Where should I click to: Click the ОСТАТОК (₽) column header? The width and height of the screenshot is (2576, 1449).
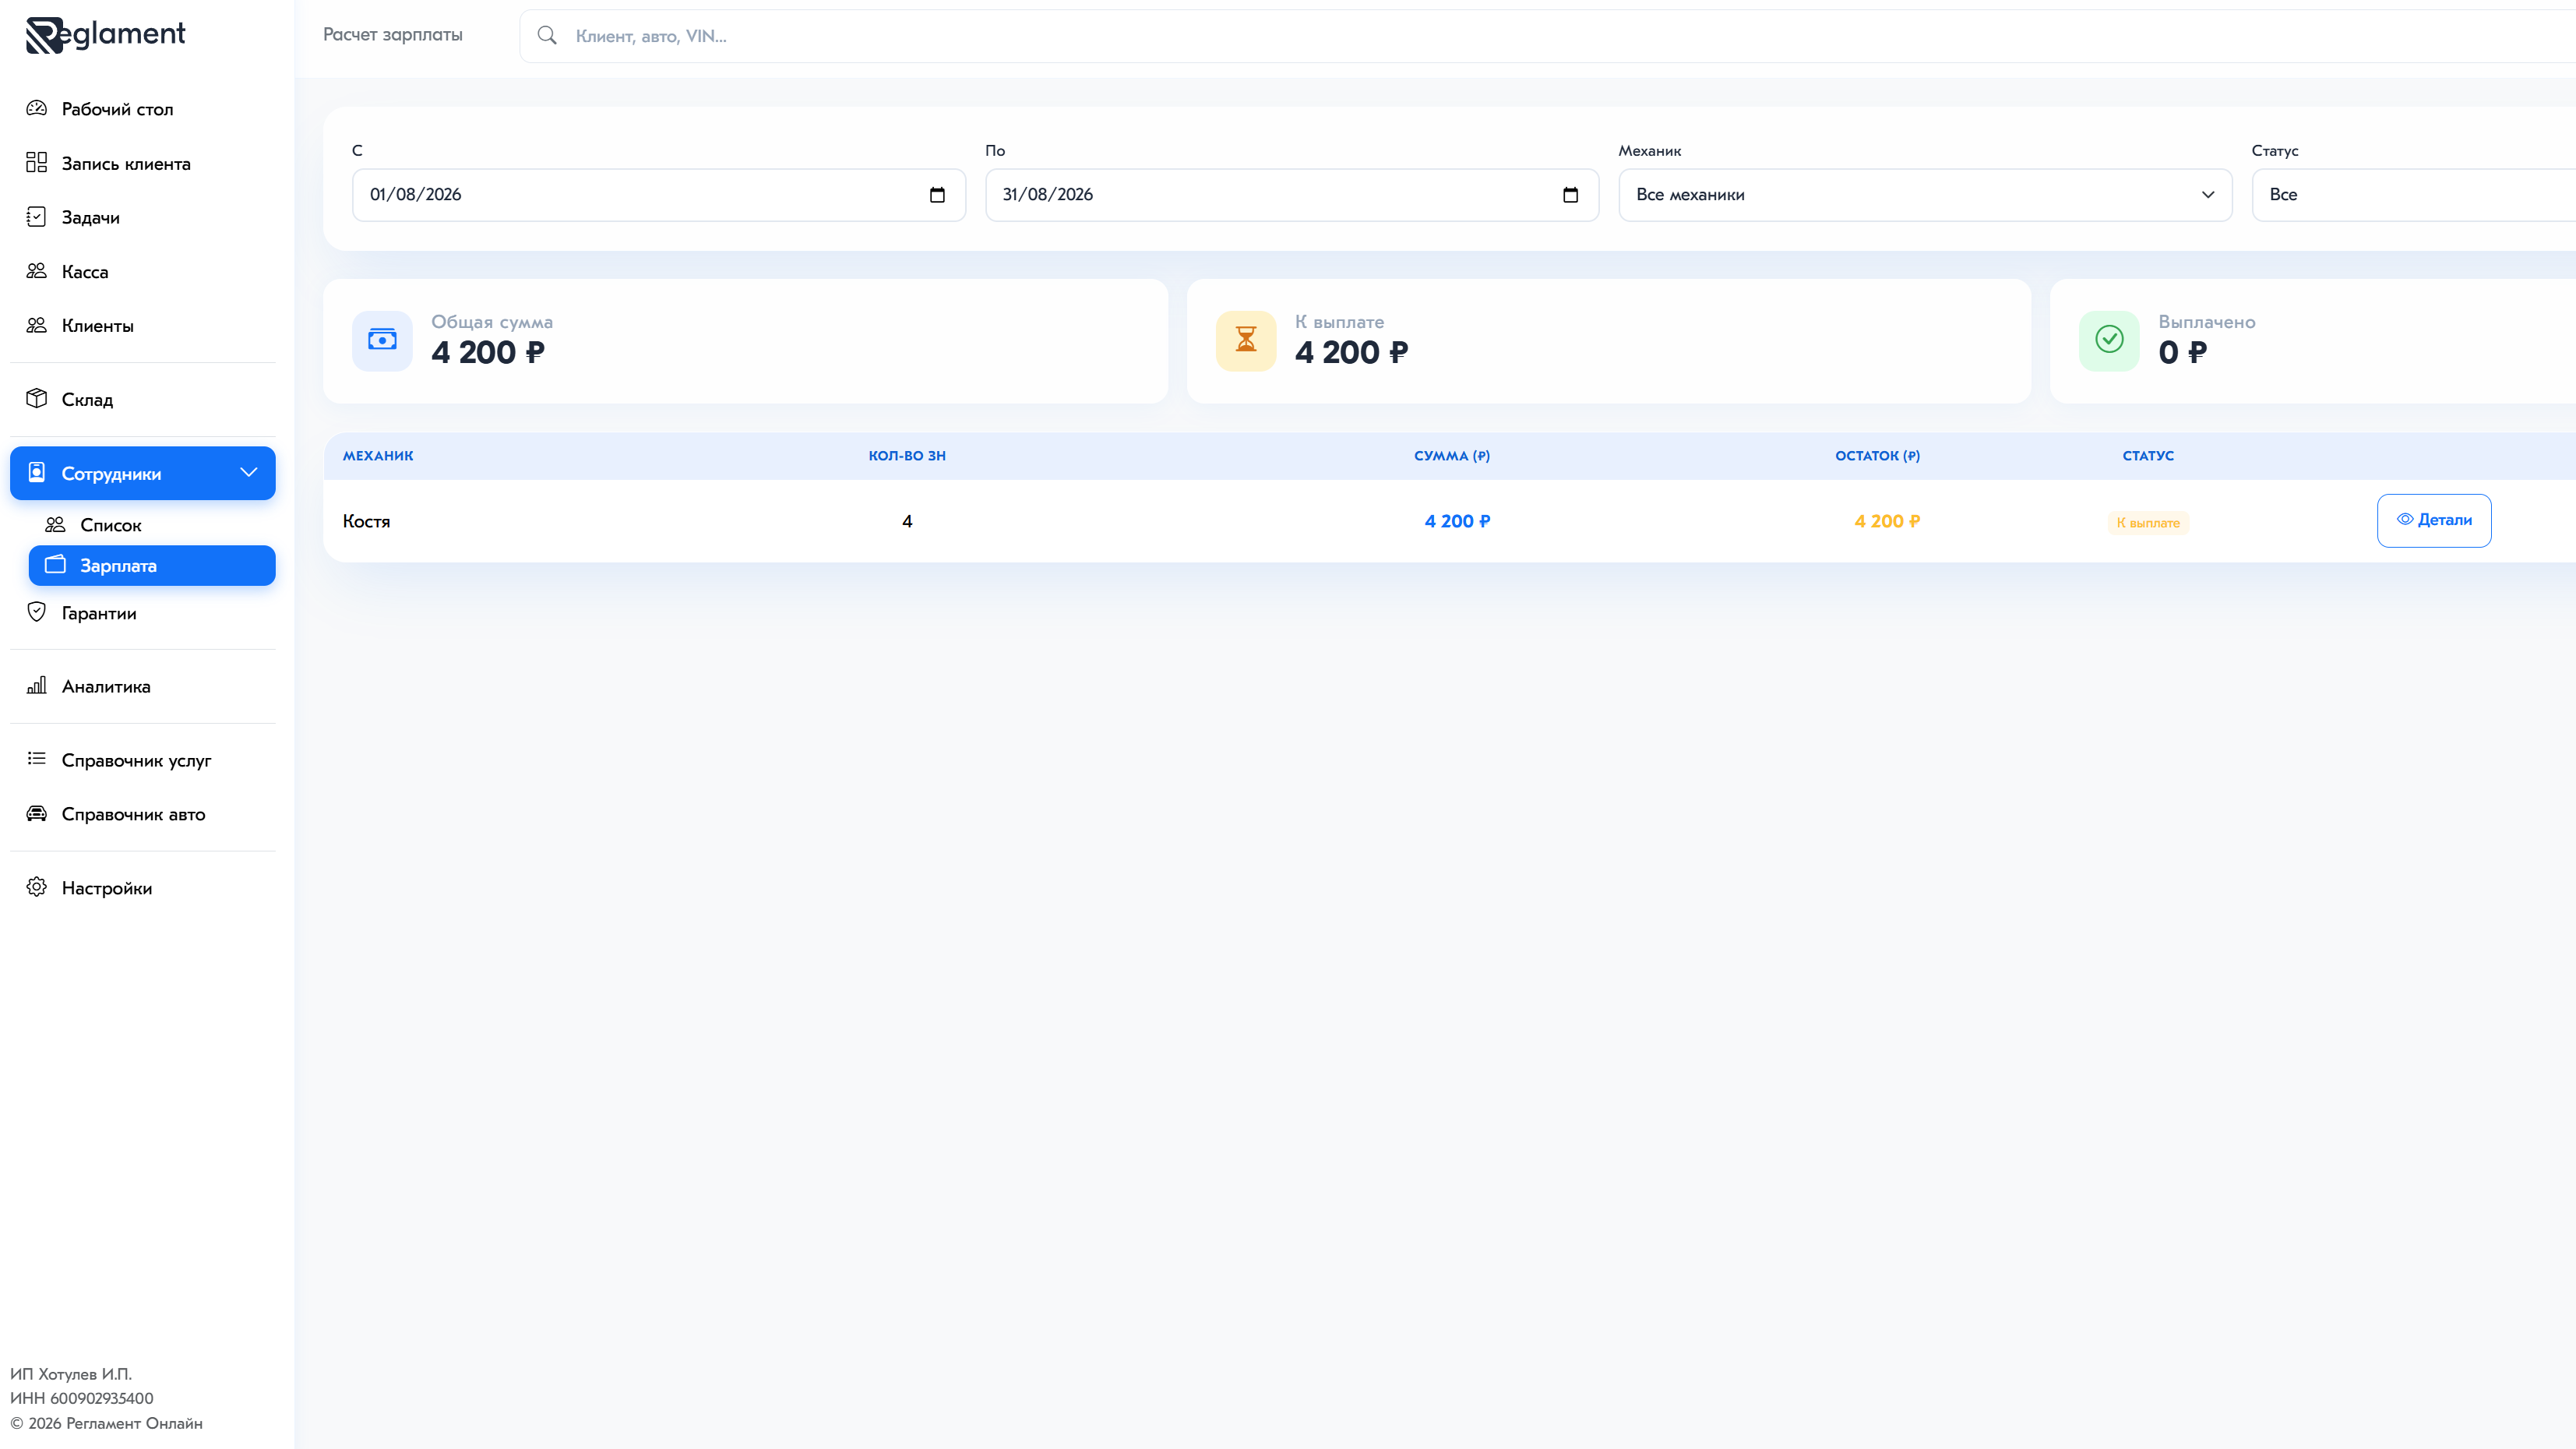1877,455
